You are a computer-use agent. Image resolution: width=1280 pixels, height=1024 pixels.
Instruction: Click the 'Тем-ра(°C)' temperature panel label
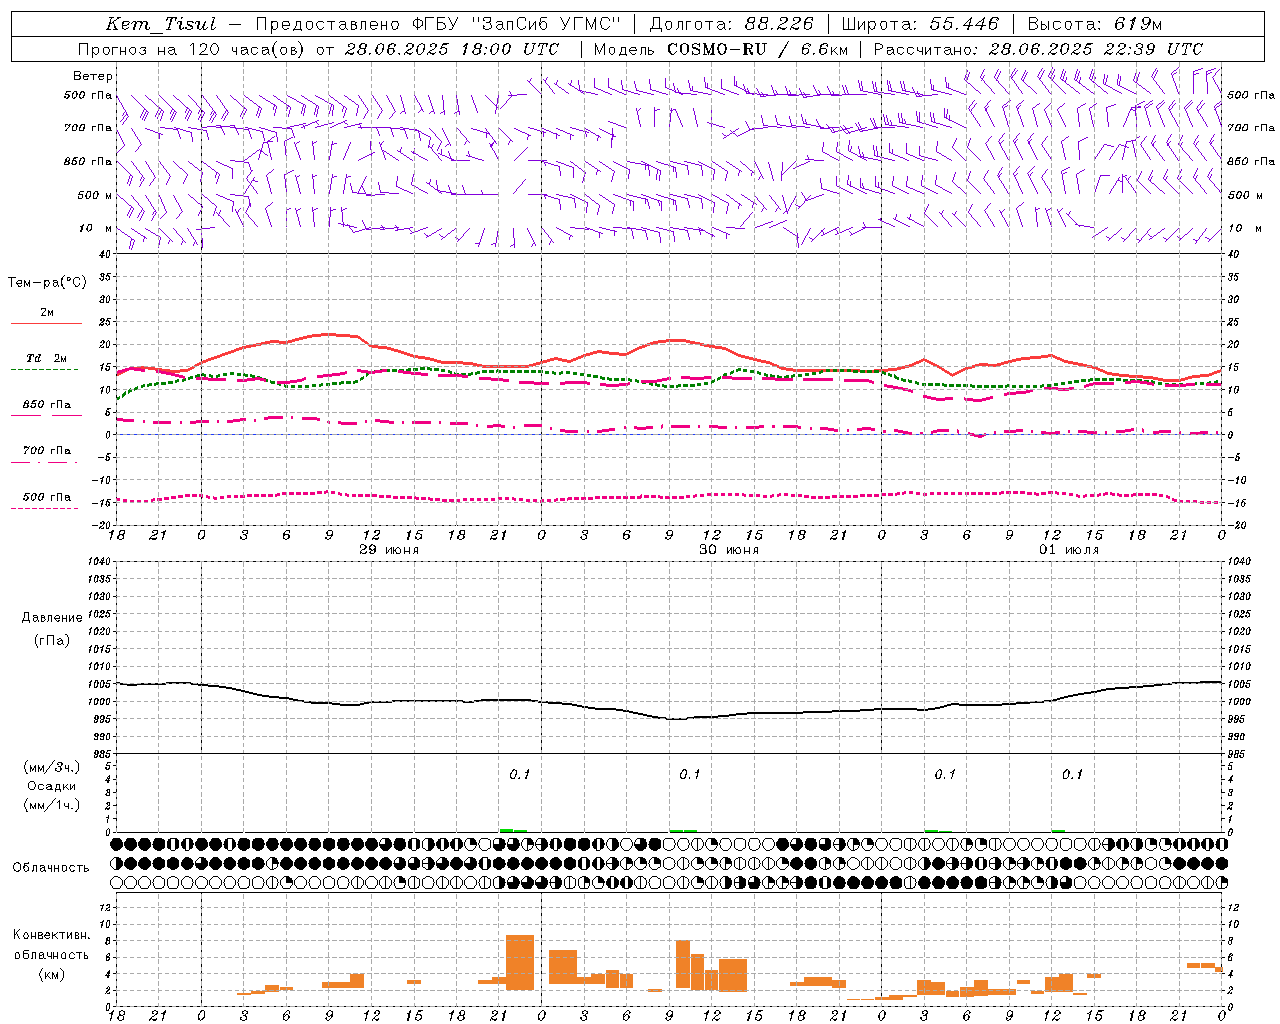[47, 283]
